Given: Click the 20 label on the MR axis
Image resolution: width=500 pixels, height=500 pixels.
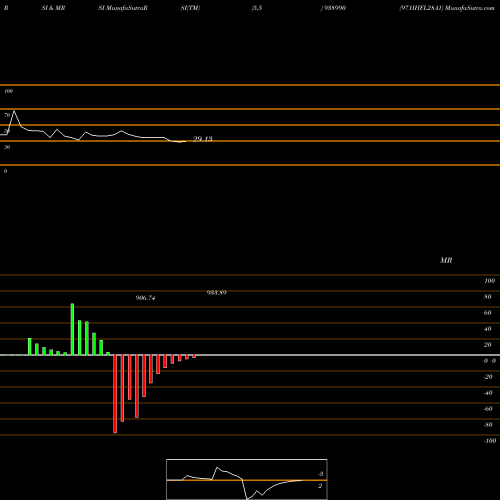Looking at the screenshot, I should click(487, 345).
